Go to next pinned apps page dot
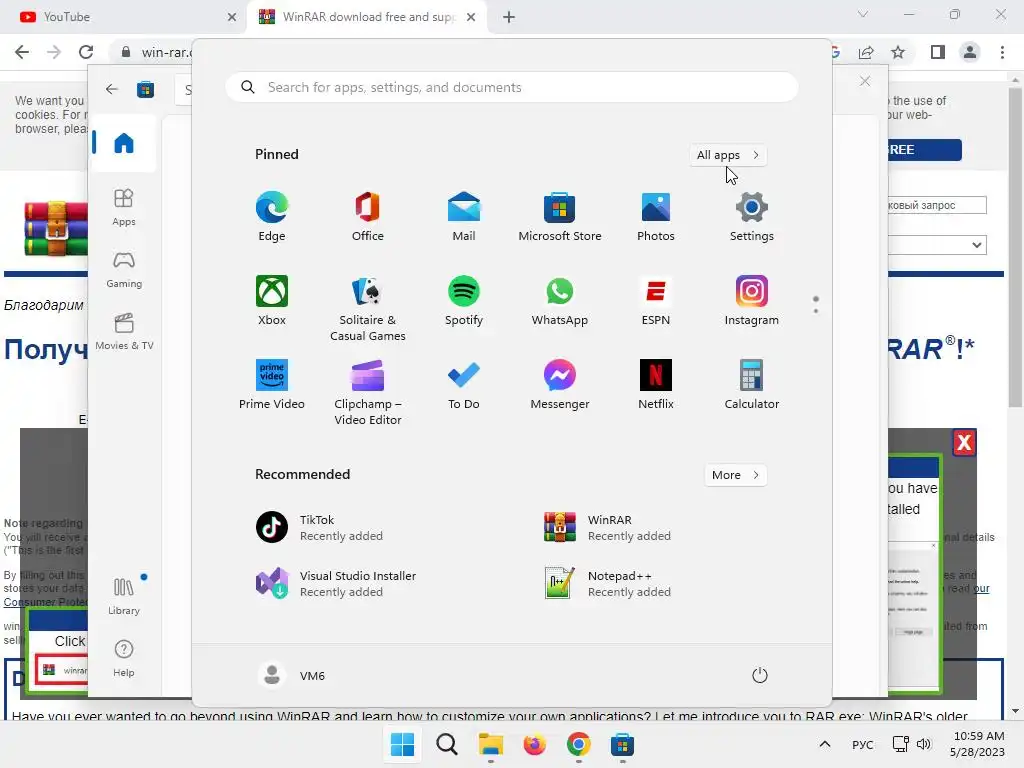The image size is (1024, 768). pos(816,311)
